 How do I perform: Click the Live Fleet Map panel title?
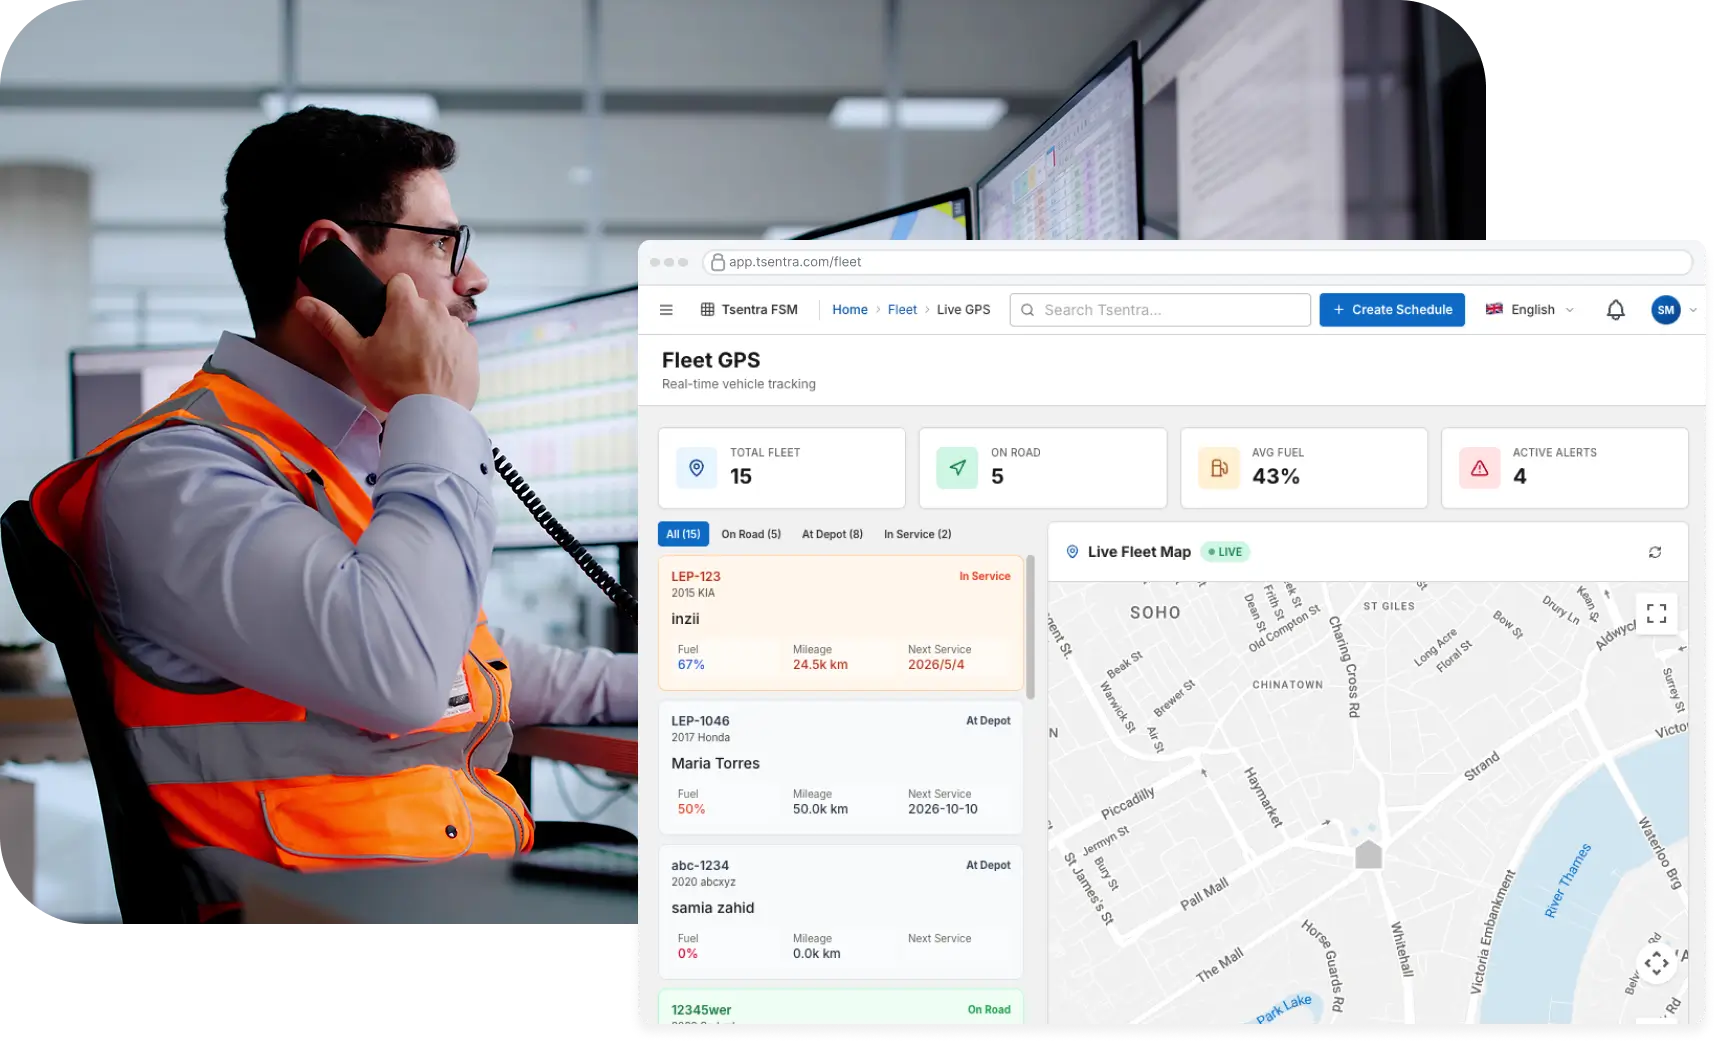1139,552
